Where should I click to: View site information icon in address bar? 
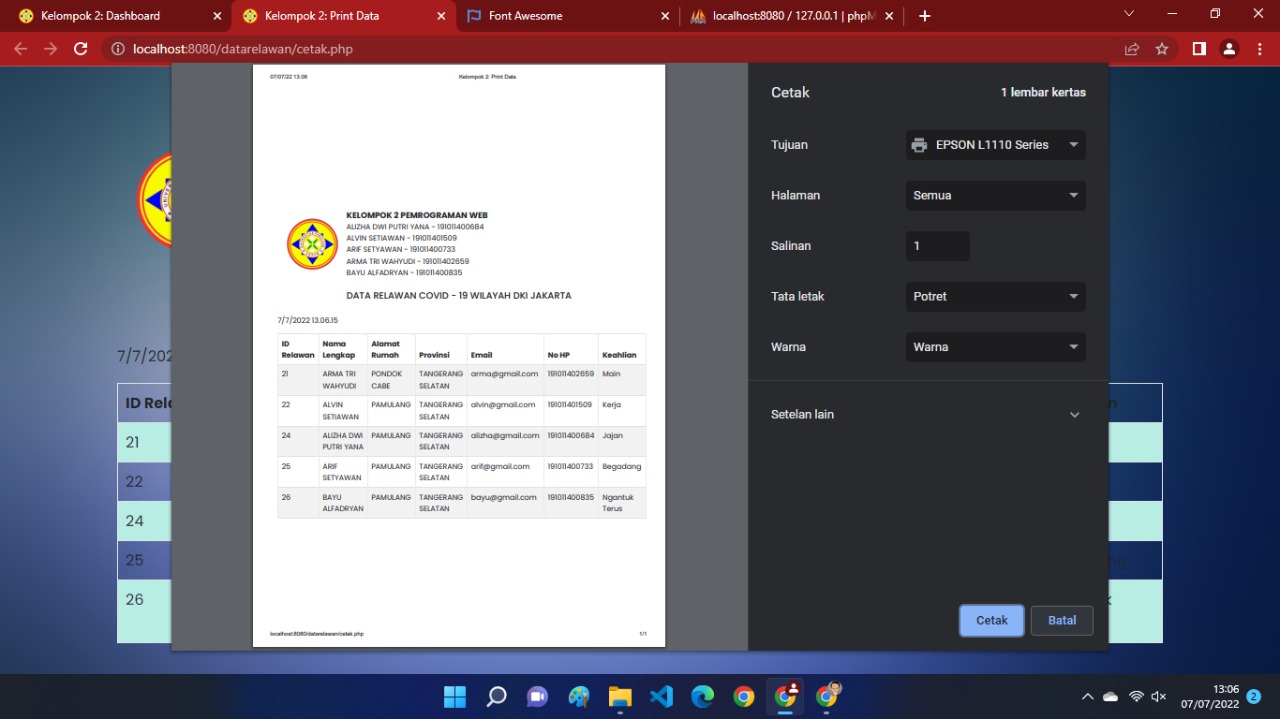117,47
